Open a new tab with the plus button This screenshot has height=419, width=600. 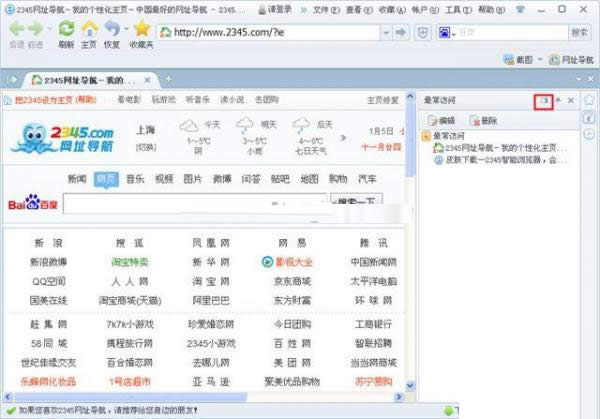168,79
